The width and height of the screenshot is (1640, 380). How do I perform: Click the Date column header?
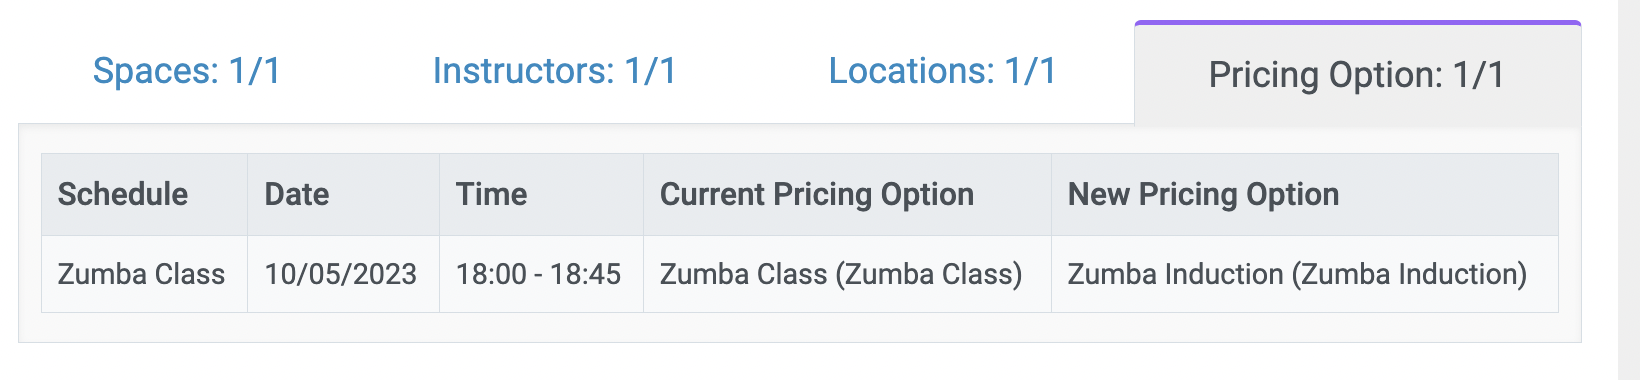344,194
